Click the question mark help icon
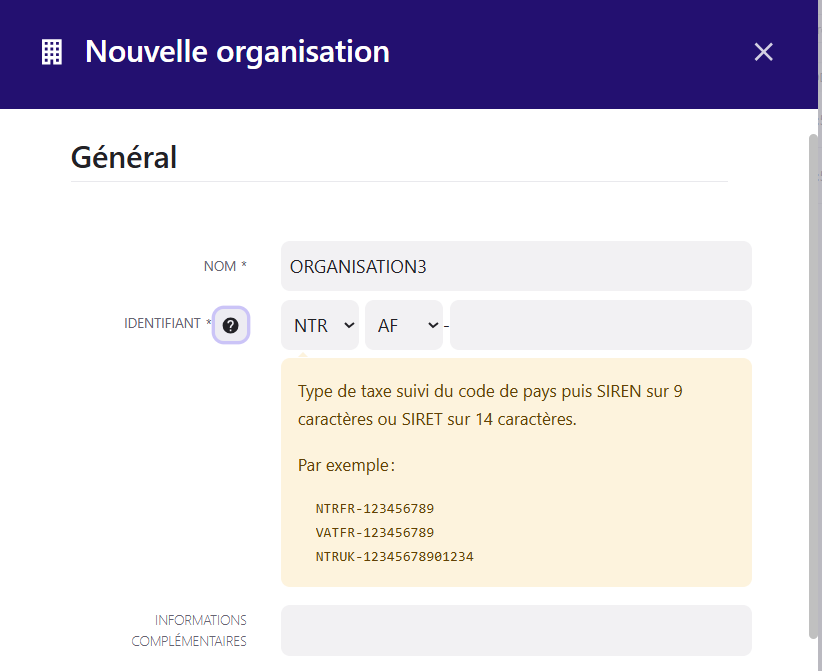Image resolution: width=822 pixels, height=671 pixels. coord(231,326)
